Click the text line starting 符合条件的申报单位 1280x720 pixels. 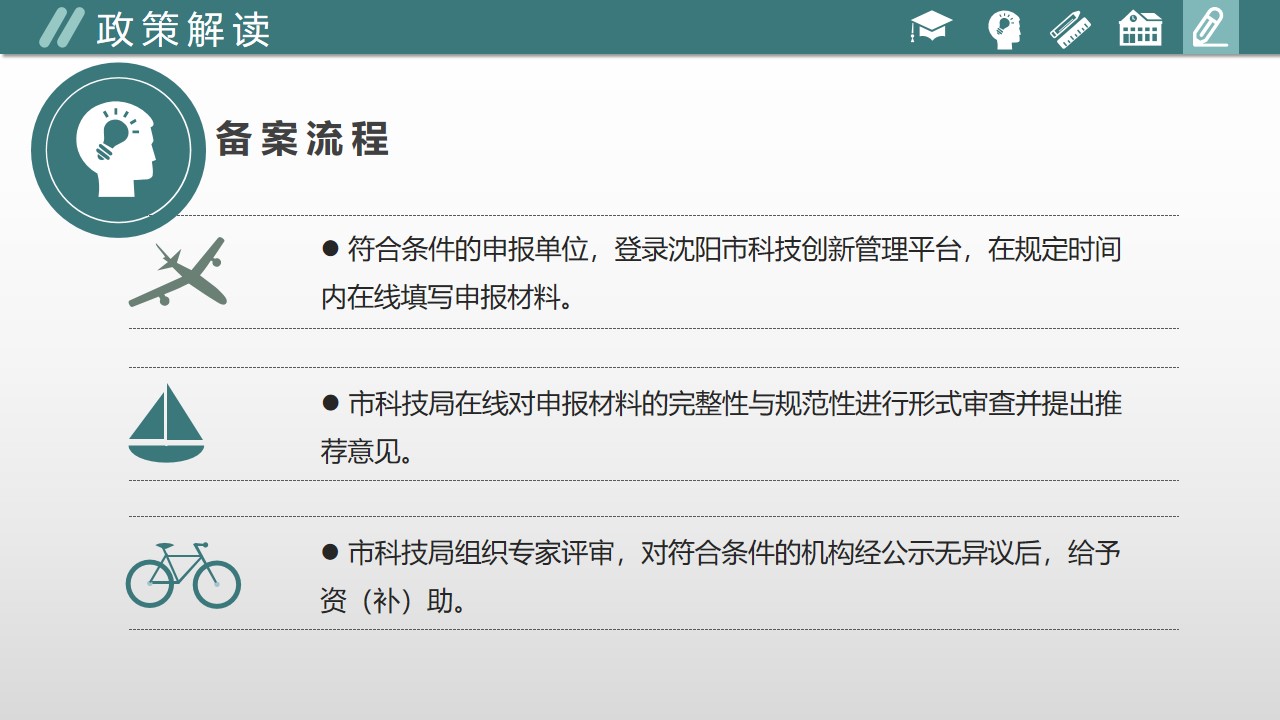pos(734,249)
